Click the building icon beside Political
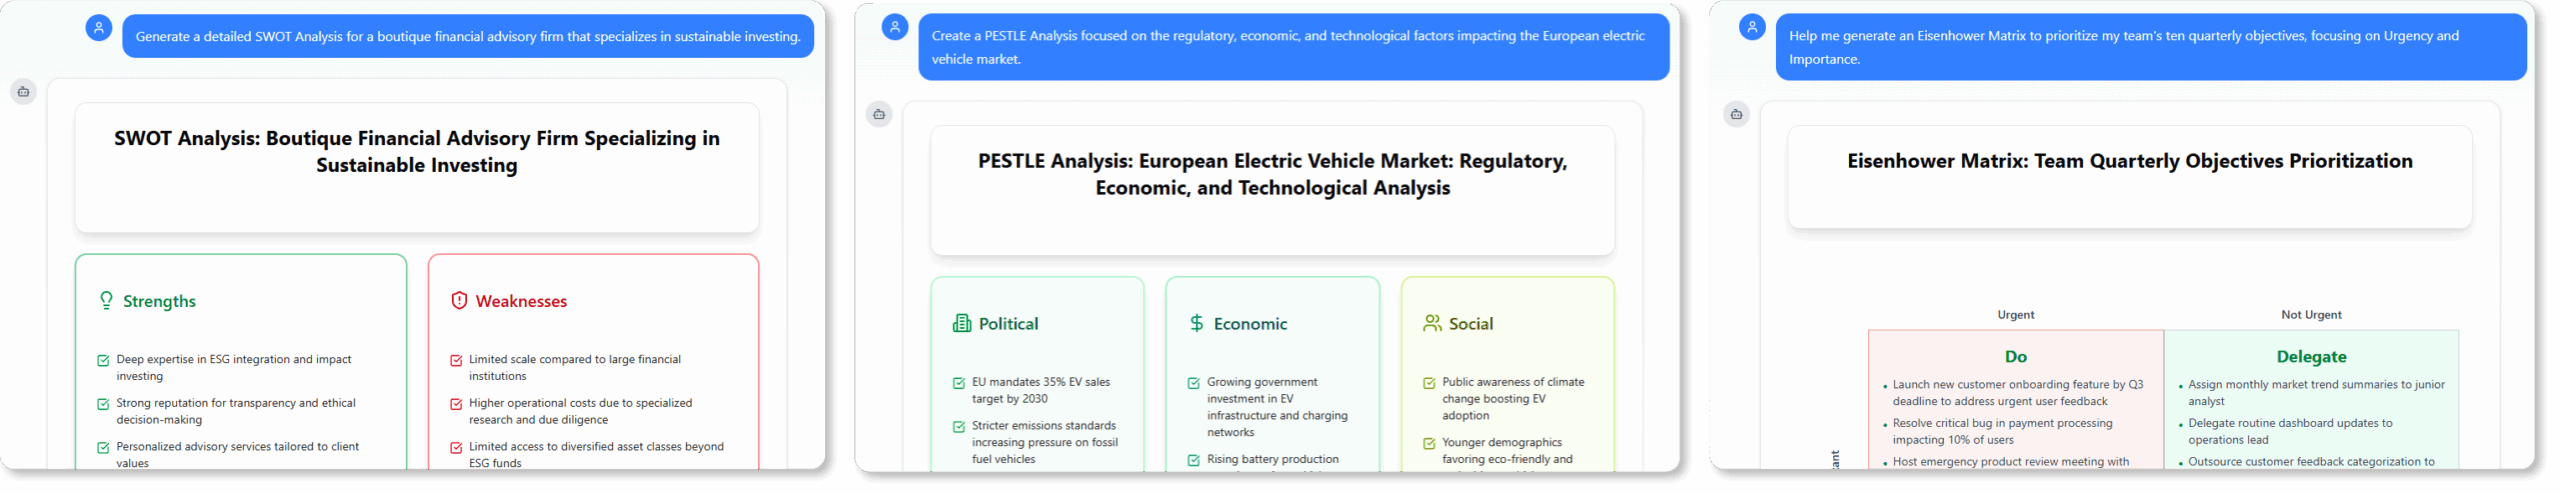This screenshot has height=494, width=2560. (962, 323)
